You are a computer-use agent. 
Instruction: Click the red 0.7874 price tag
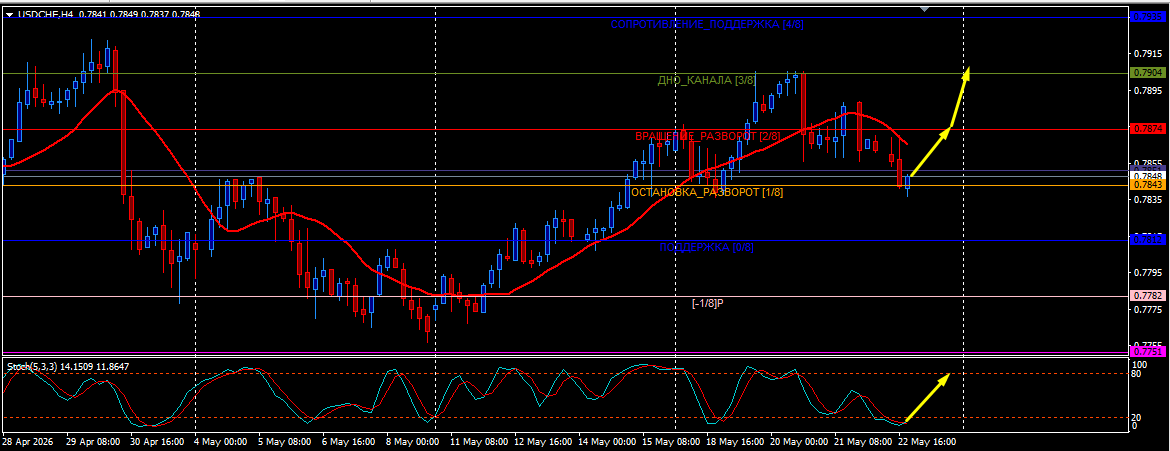click(x=1148, y=128)
